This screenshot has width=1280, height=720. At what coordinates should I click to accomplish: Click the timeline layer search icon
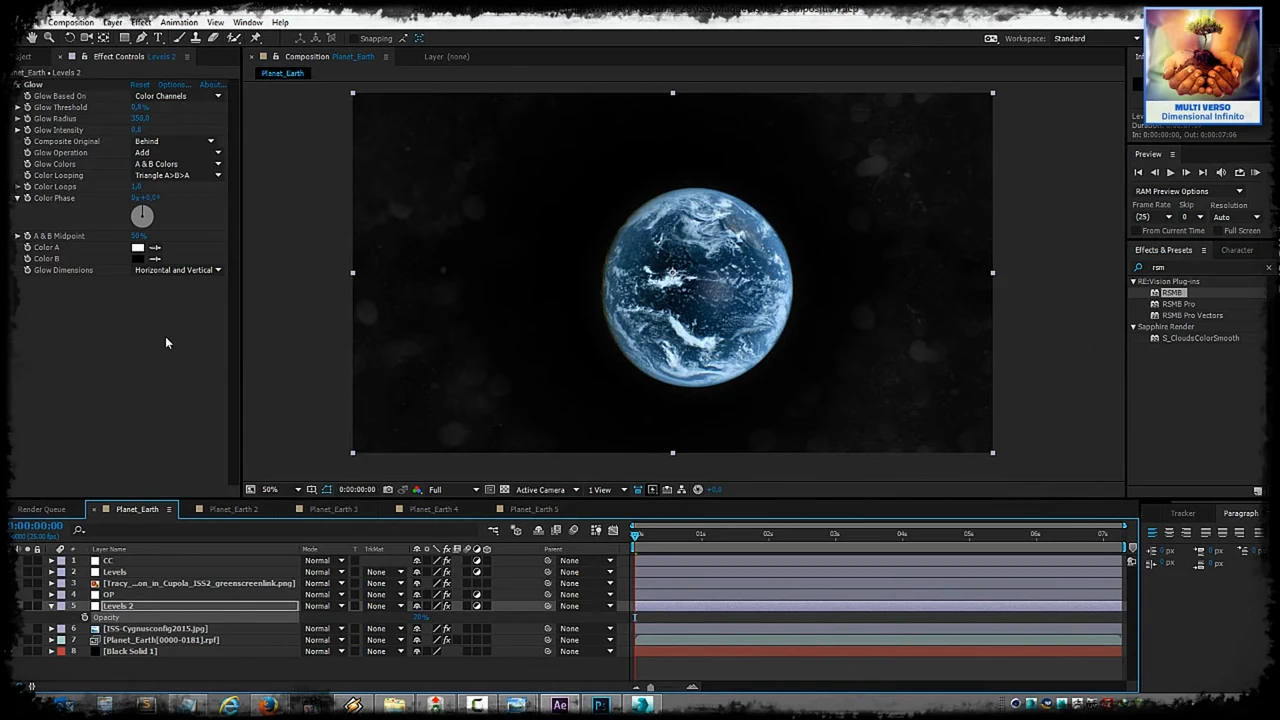pos(79,529)
